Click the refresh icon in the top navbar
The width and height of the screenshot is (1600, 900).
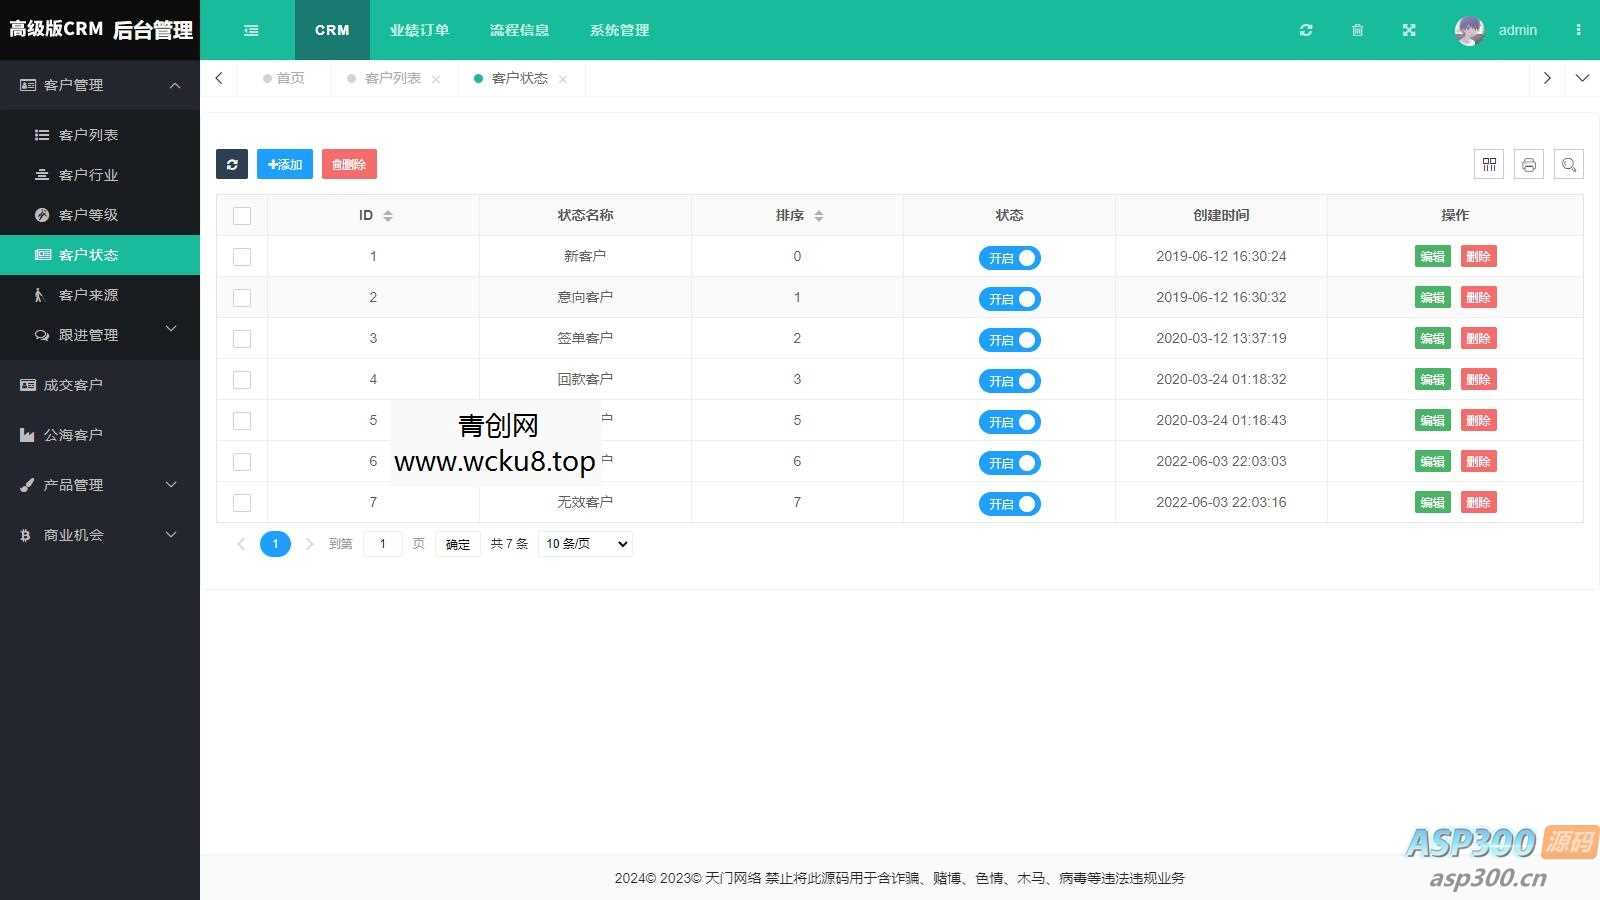coord(1306,30)
